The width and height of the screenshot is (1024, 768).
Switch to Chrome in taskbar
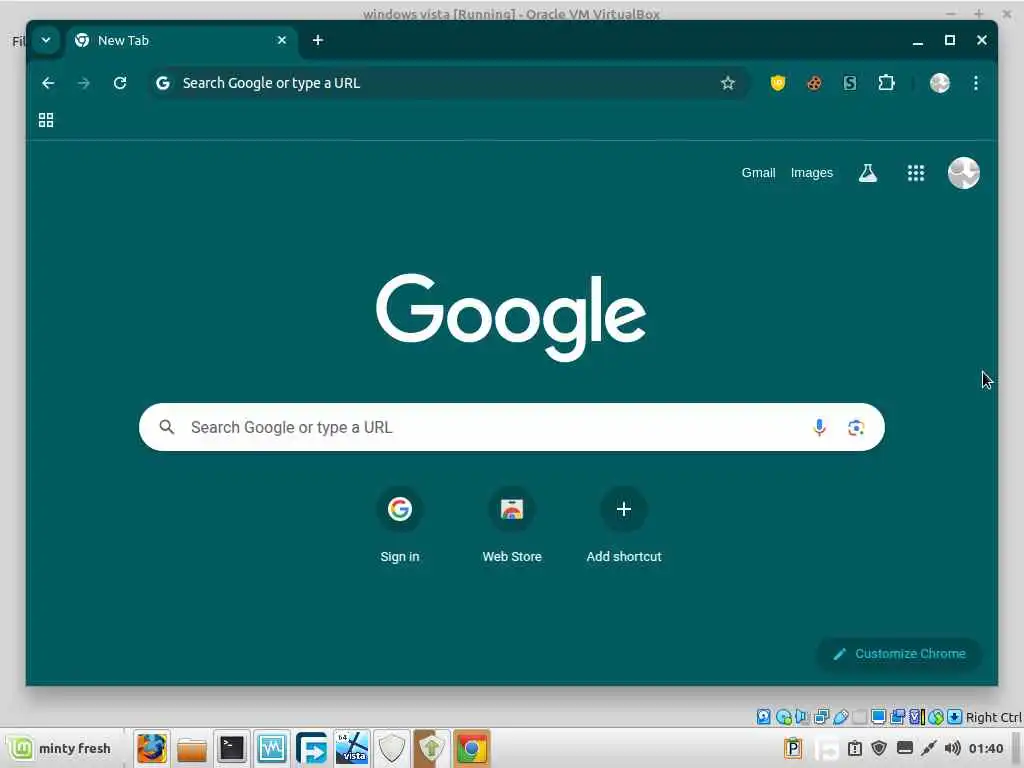(472, 748)
